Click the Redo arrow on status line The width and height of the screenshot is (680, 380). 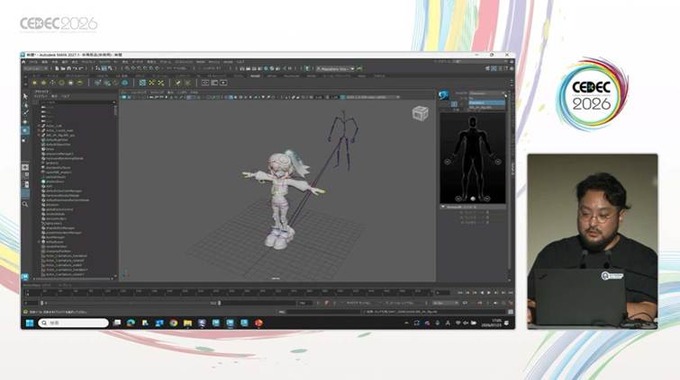coord(81,69)
